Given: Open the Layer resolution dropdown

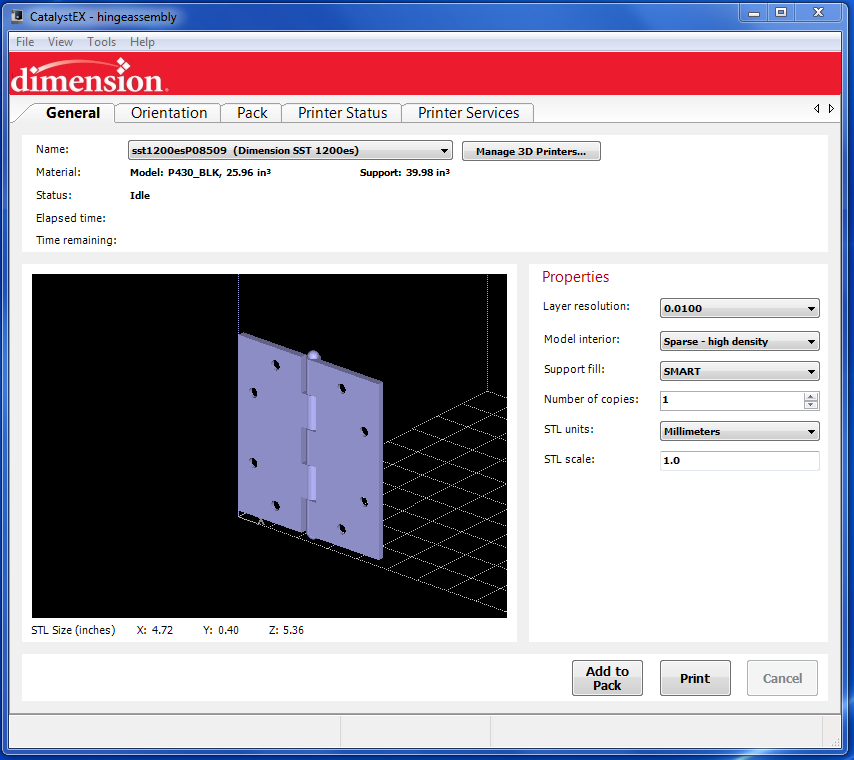Looking at the screenshot, I should coord(739,308).
